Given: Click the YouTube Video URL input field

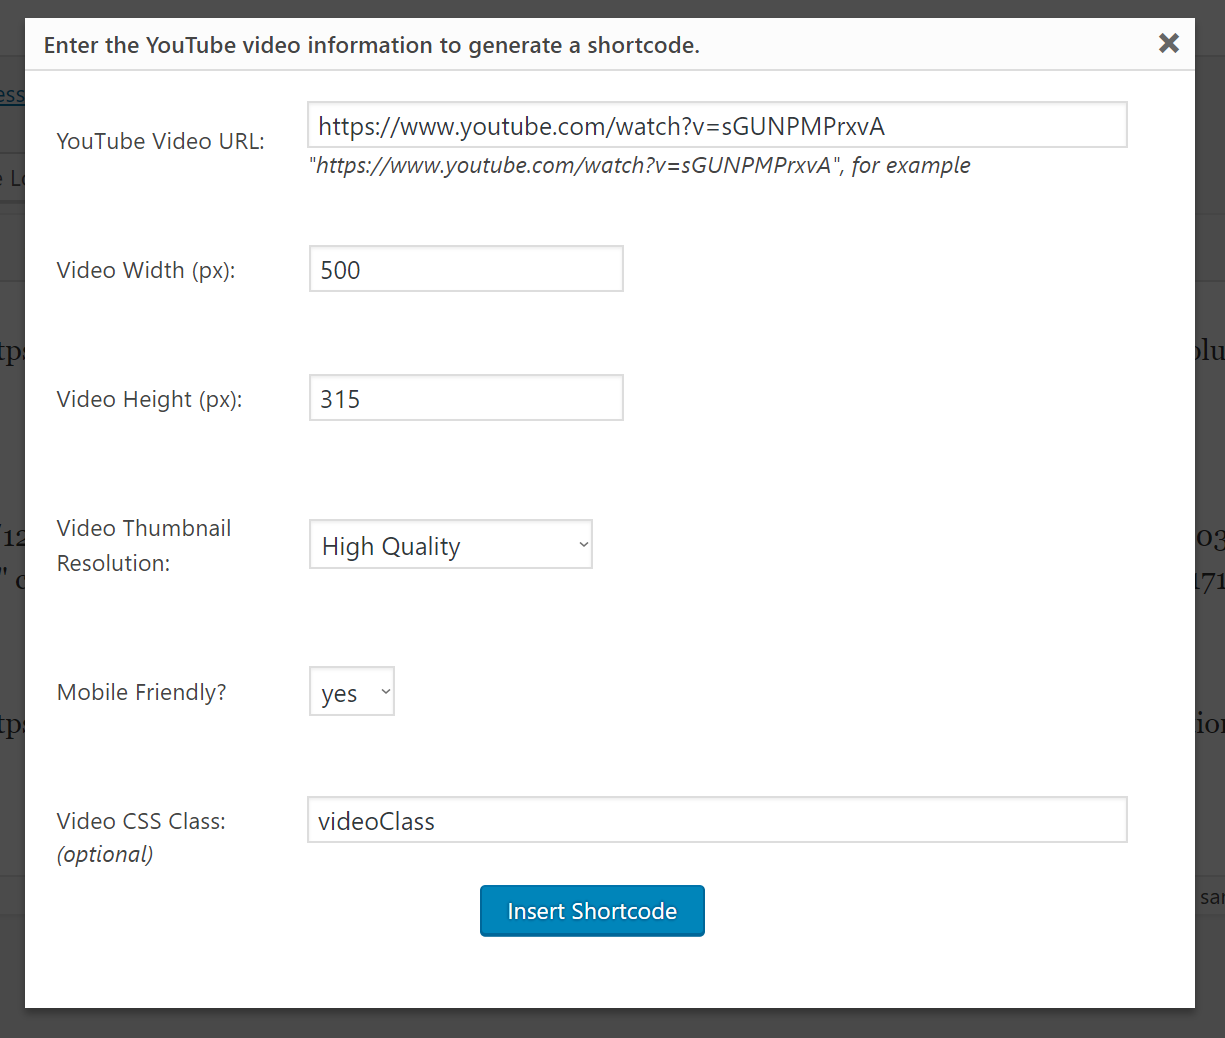Looking at the screenshot, I should click(717, 125).
